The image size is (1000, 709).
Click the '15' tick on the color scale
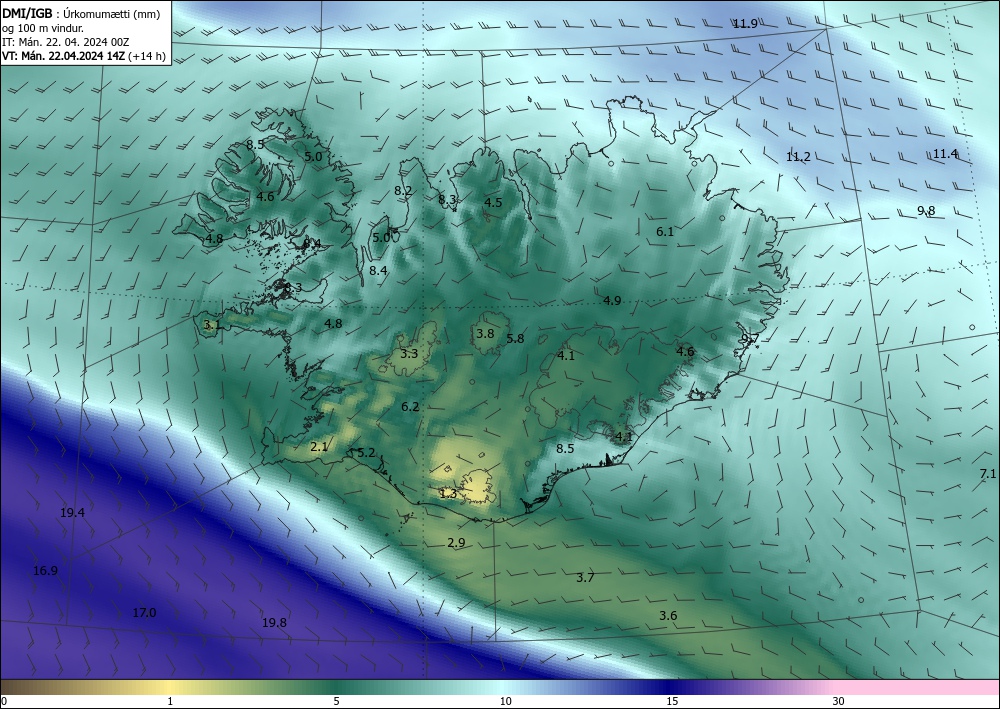672,702
